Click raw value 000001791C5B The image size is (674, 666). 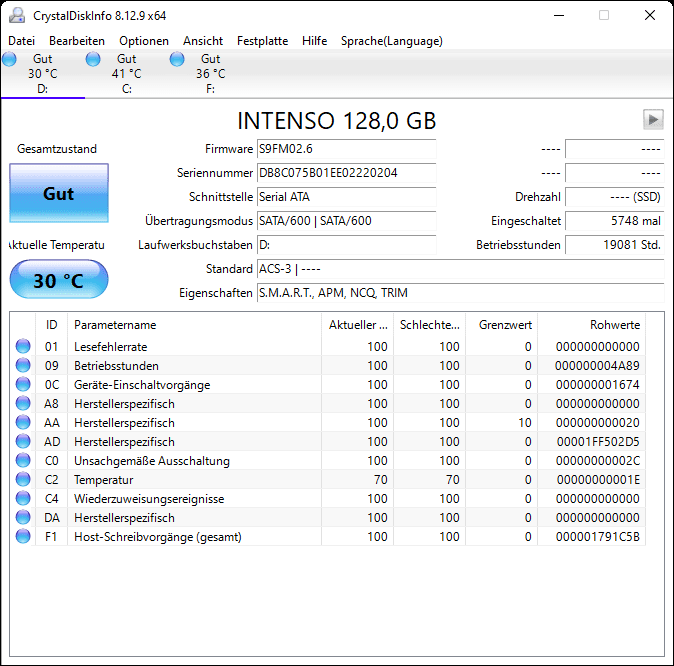[x=597, y=537]
